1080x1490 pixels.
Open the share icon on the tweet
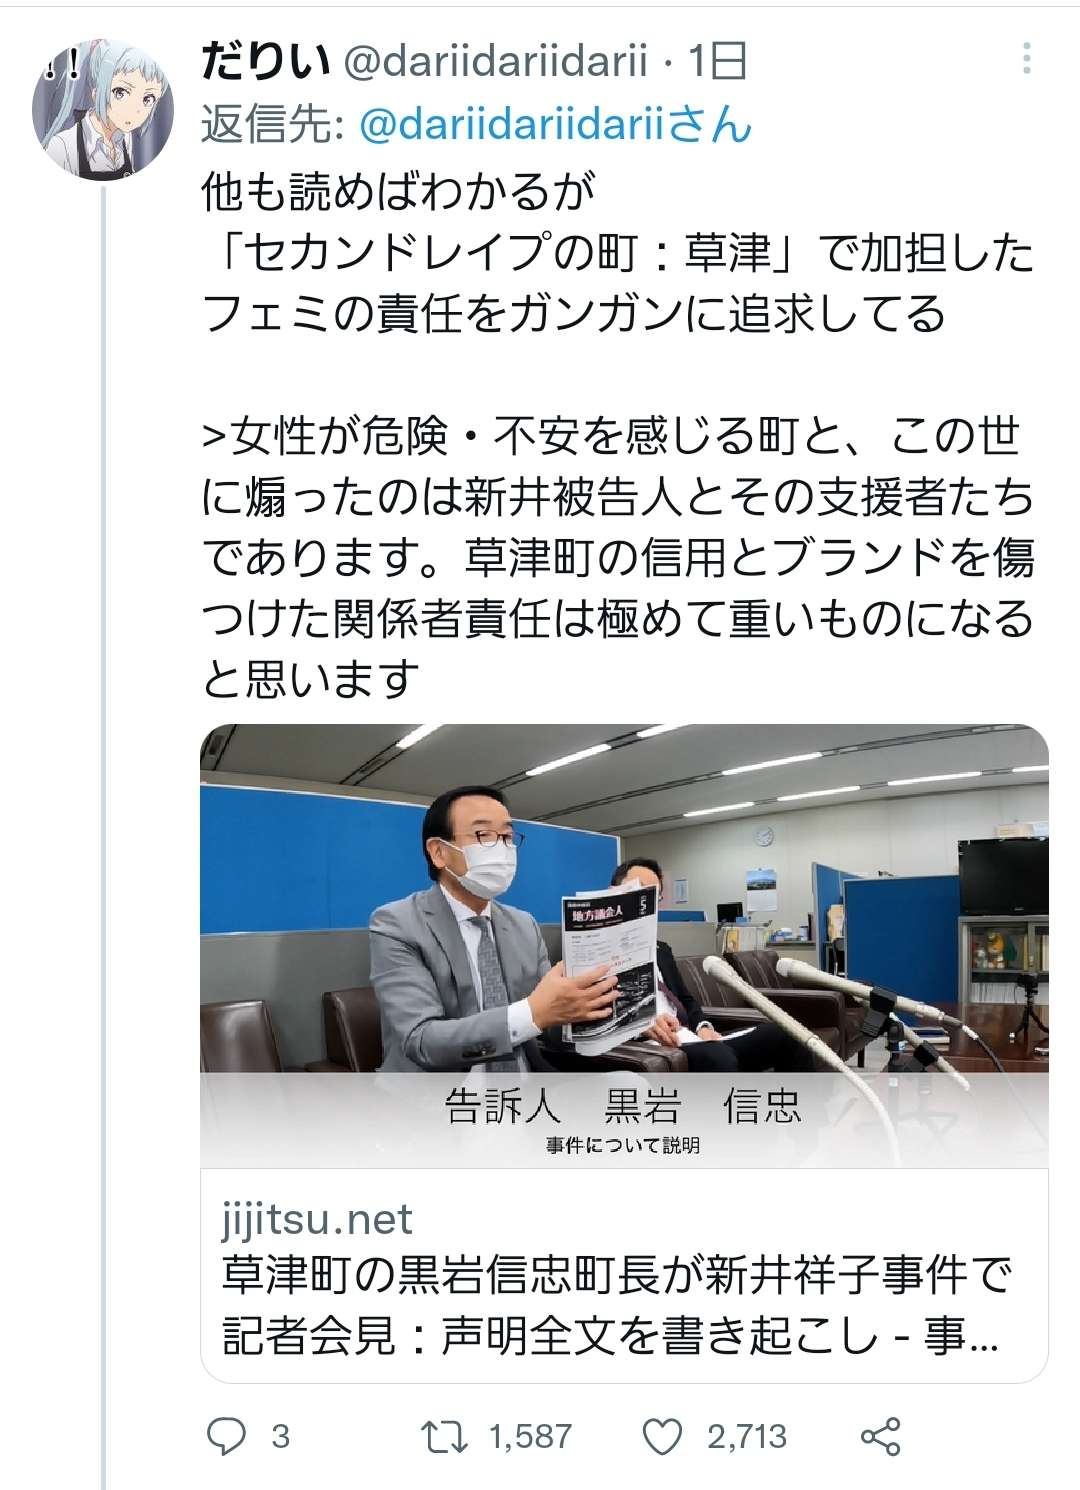point(881,1437)
